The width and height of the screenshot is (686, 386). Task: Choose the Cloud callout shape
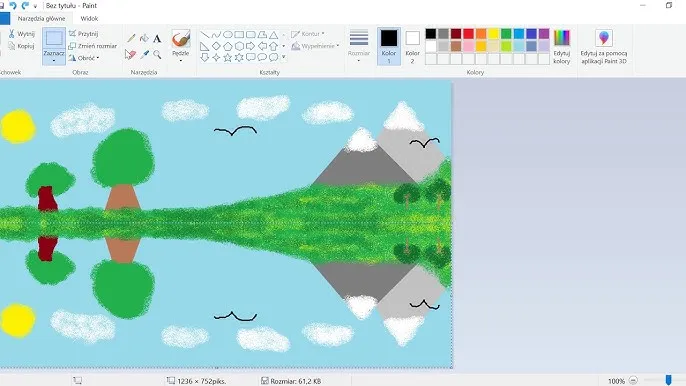pos(273,57)
